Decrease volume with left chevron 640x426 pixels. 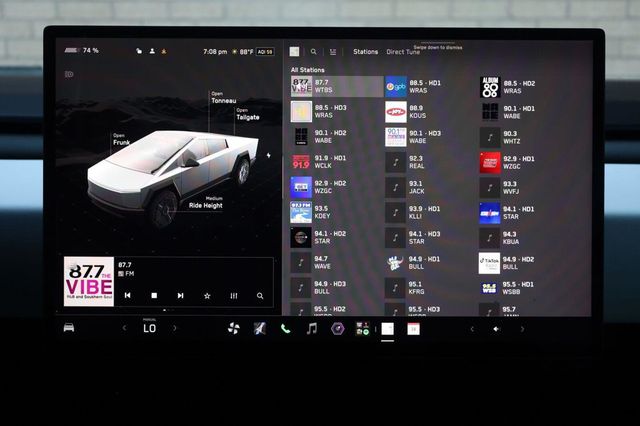[x=472, y=329]
